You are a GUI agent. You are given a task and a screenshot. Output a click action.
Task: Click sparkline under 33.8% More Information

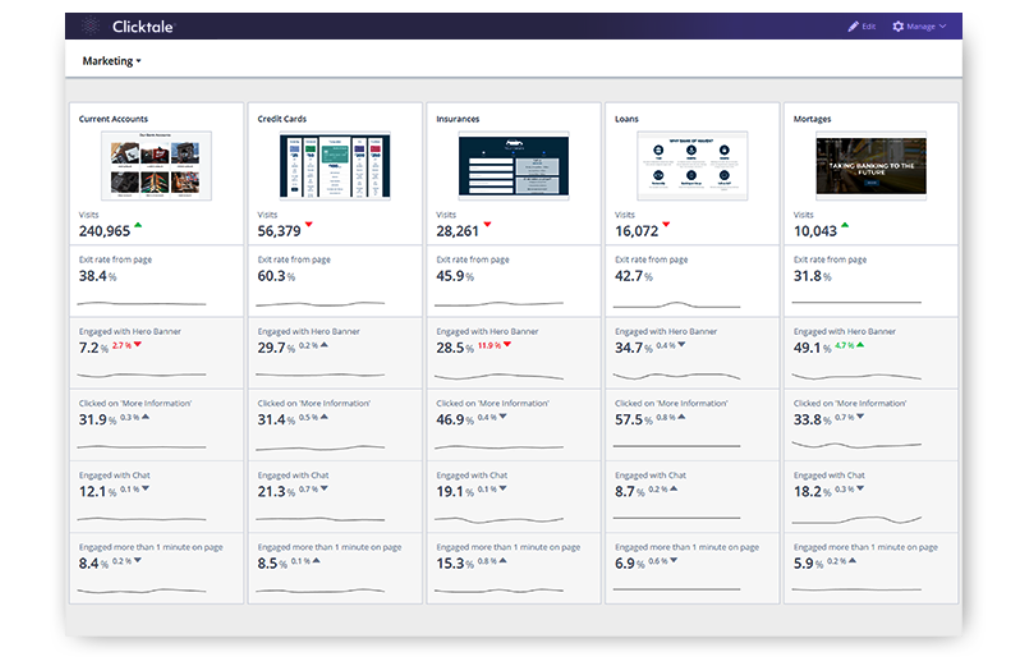(x=856, y=445)
